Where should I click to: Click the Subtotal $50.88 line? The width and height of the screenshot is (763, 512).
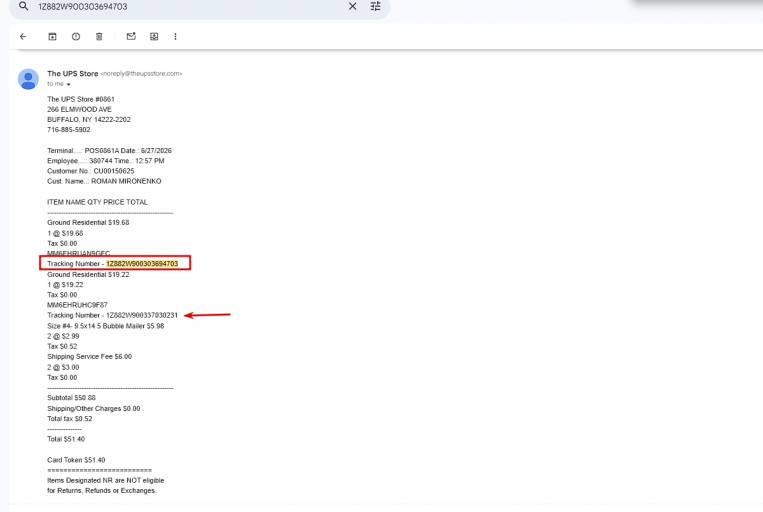click(72, 398)
